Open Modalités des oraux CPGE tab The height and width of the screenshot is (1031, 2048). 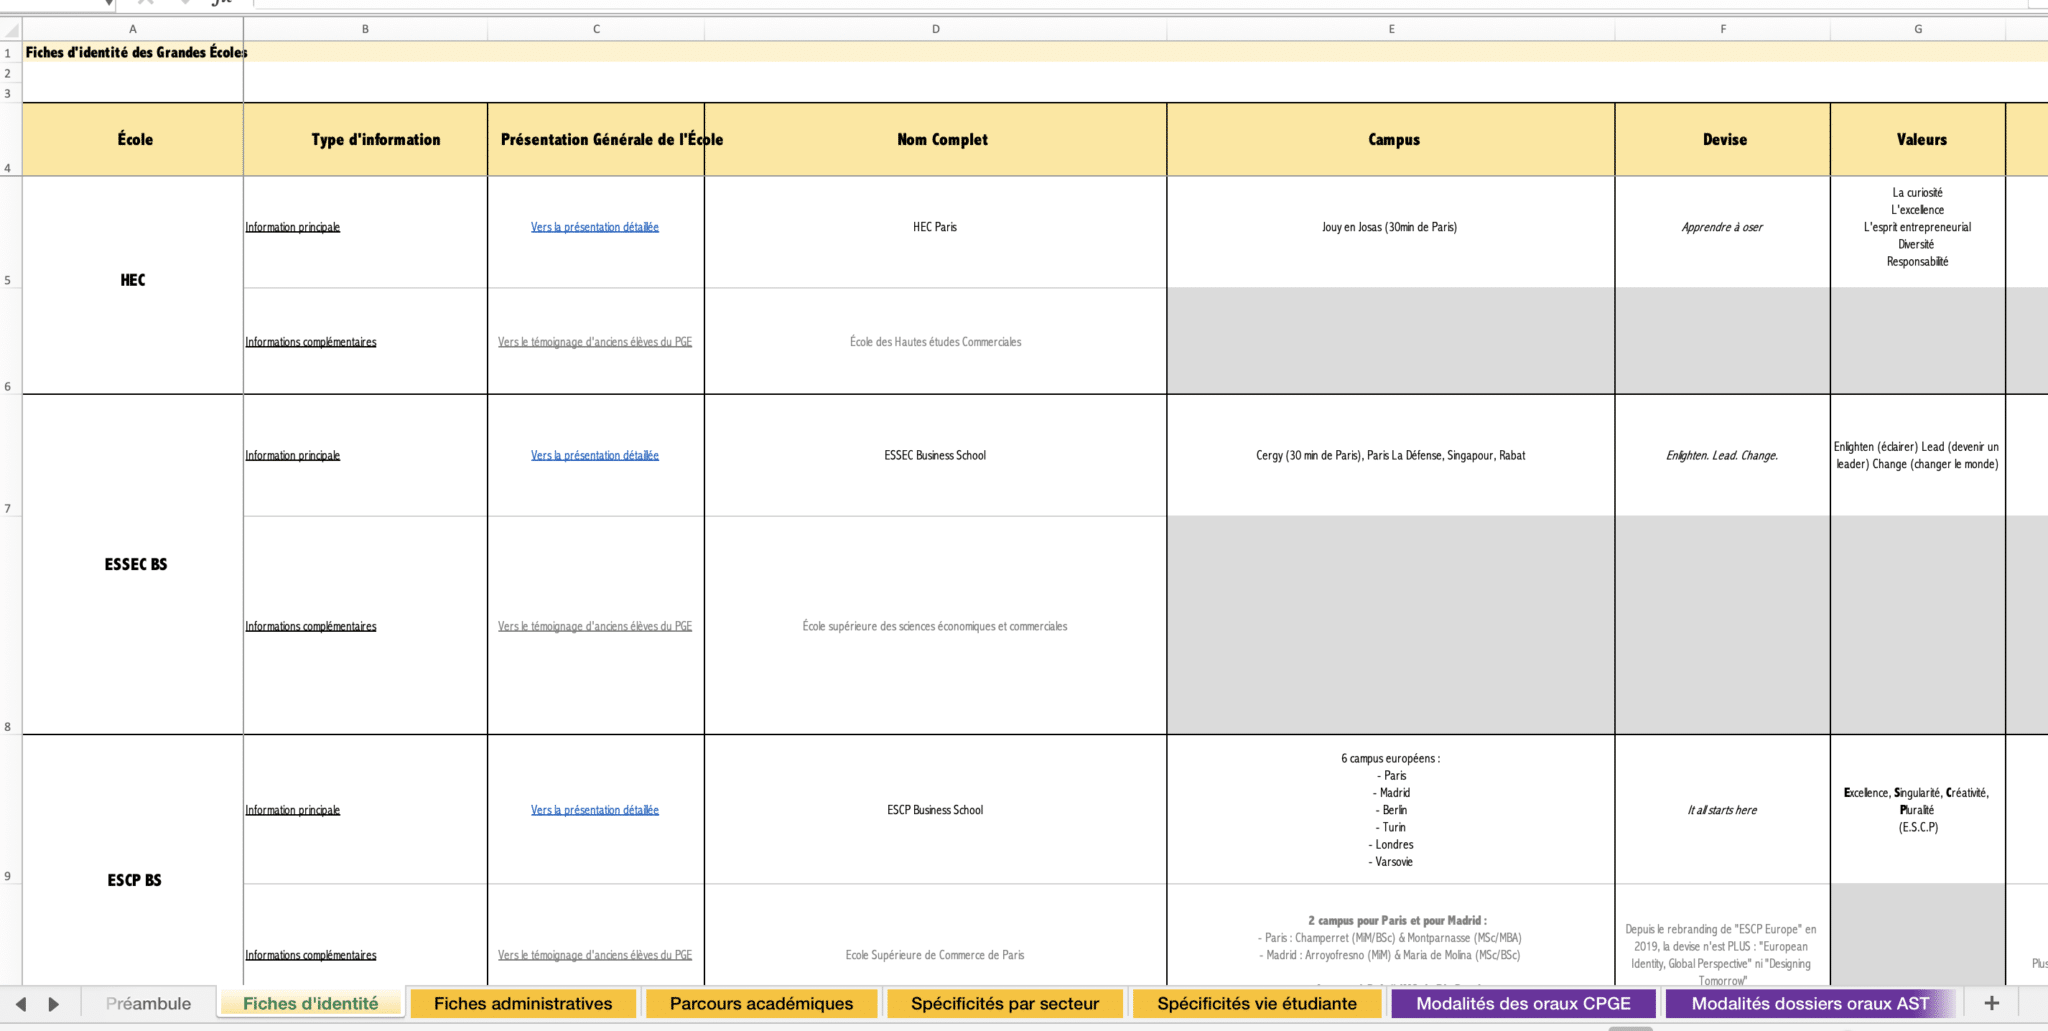pos(1523,1004)
